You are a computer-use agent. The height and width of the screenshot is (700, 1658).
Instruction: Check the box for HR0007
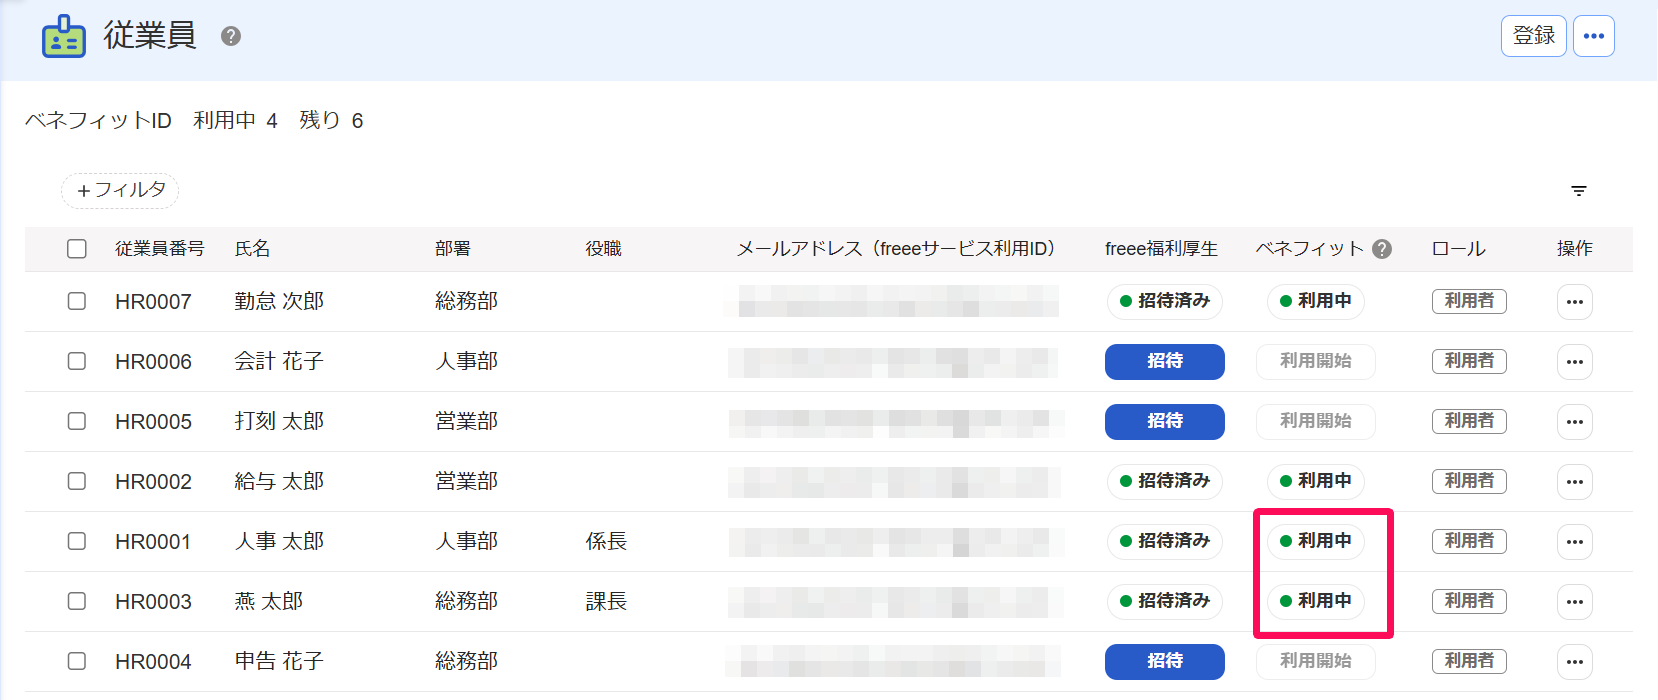click(77, 301)
